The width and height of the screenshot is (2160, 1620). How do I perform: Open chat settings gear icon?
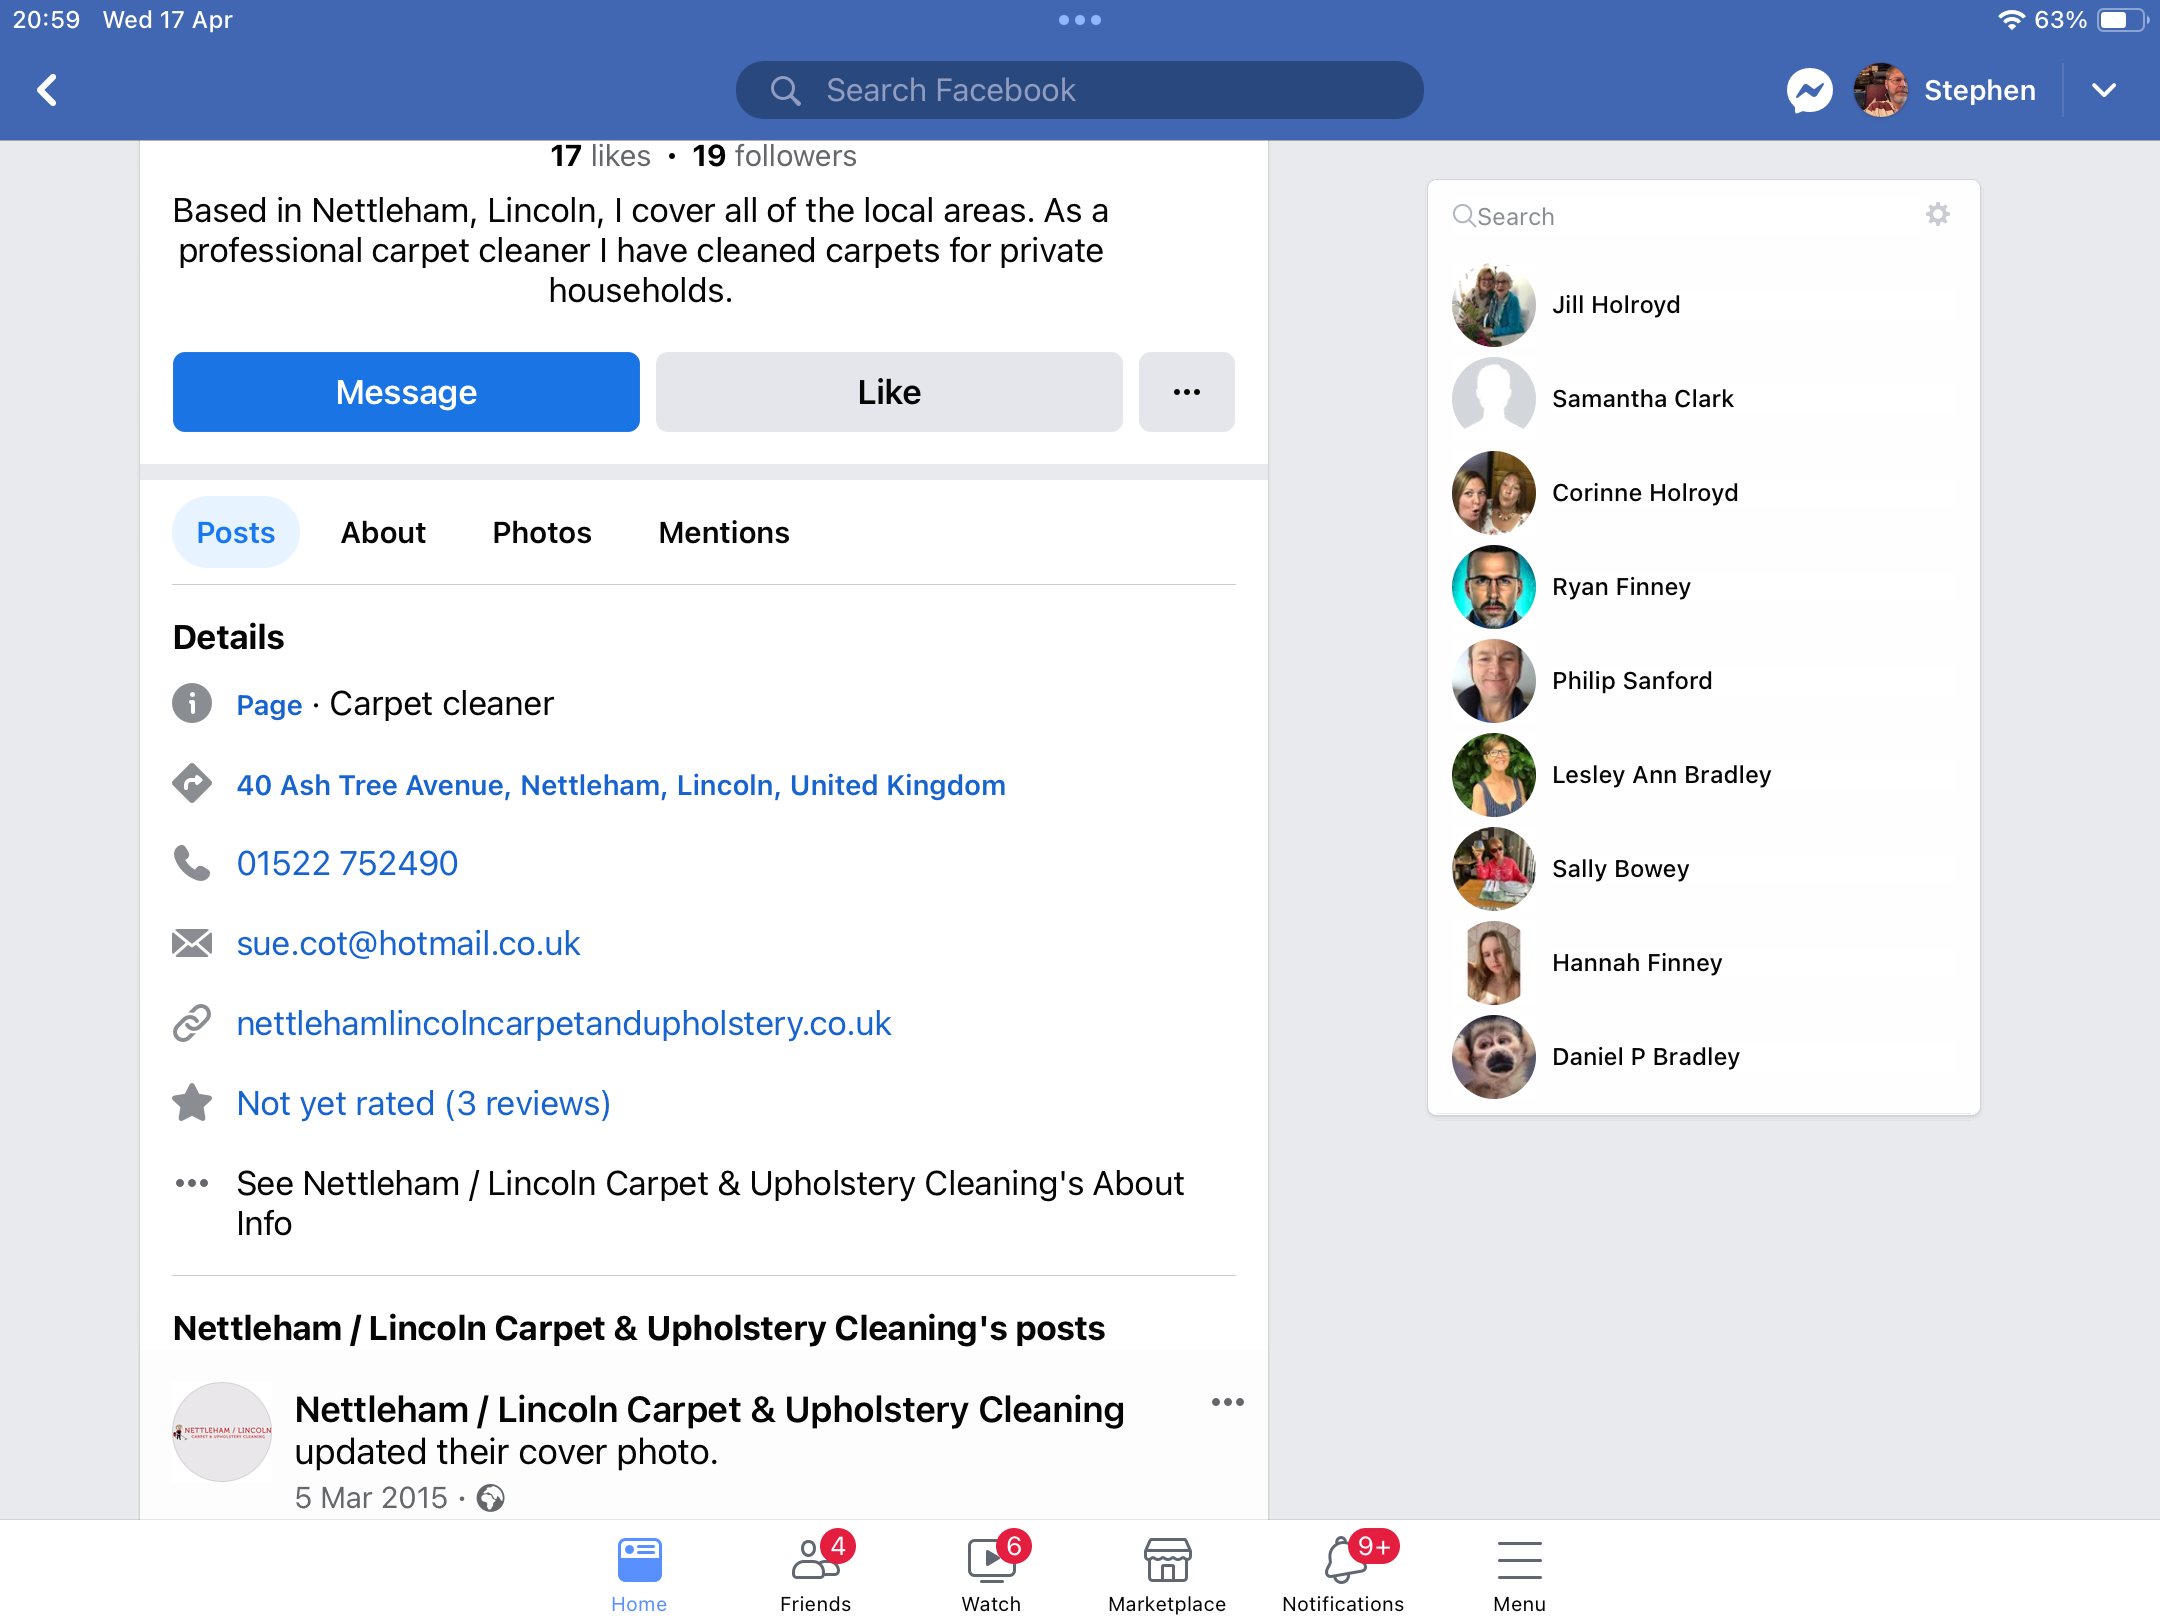1938,214
